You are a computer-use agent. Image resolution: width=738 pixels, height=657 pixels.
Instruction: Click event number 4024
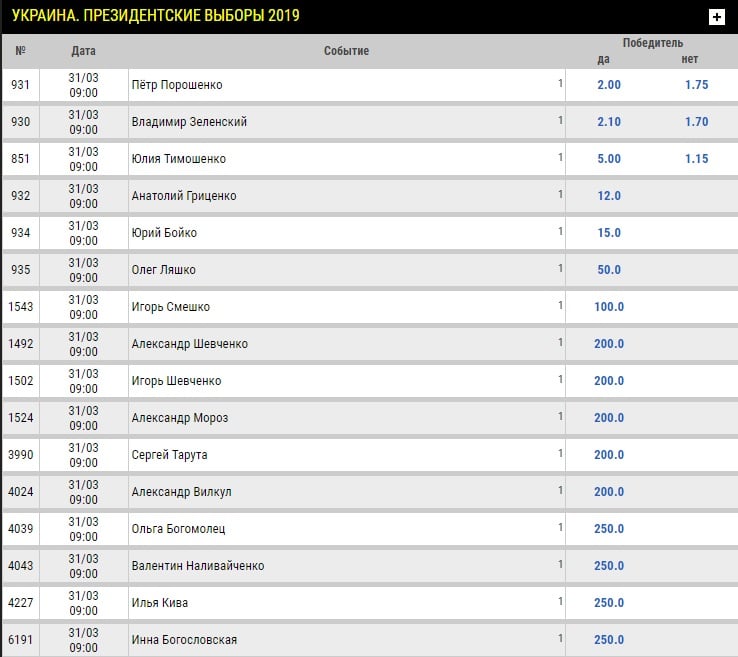coord(20,492)
